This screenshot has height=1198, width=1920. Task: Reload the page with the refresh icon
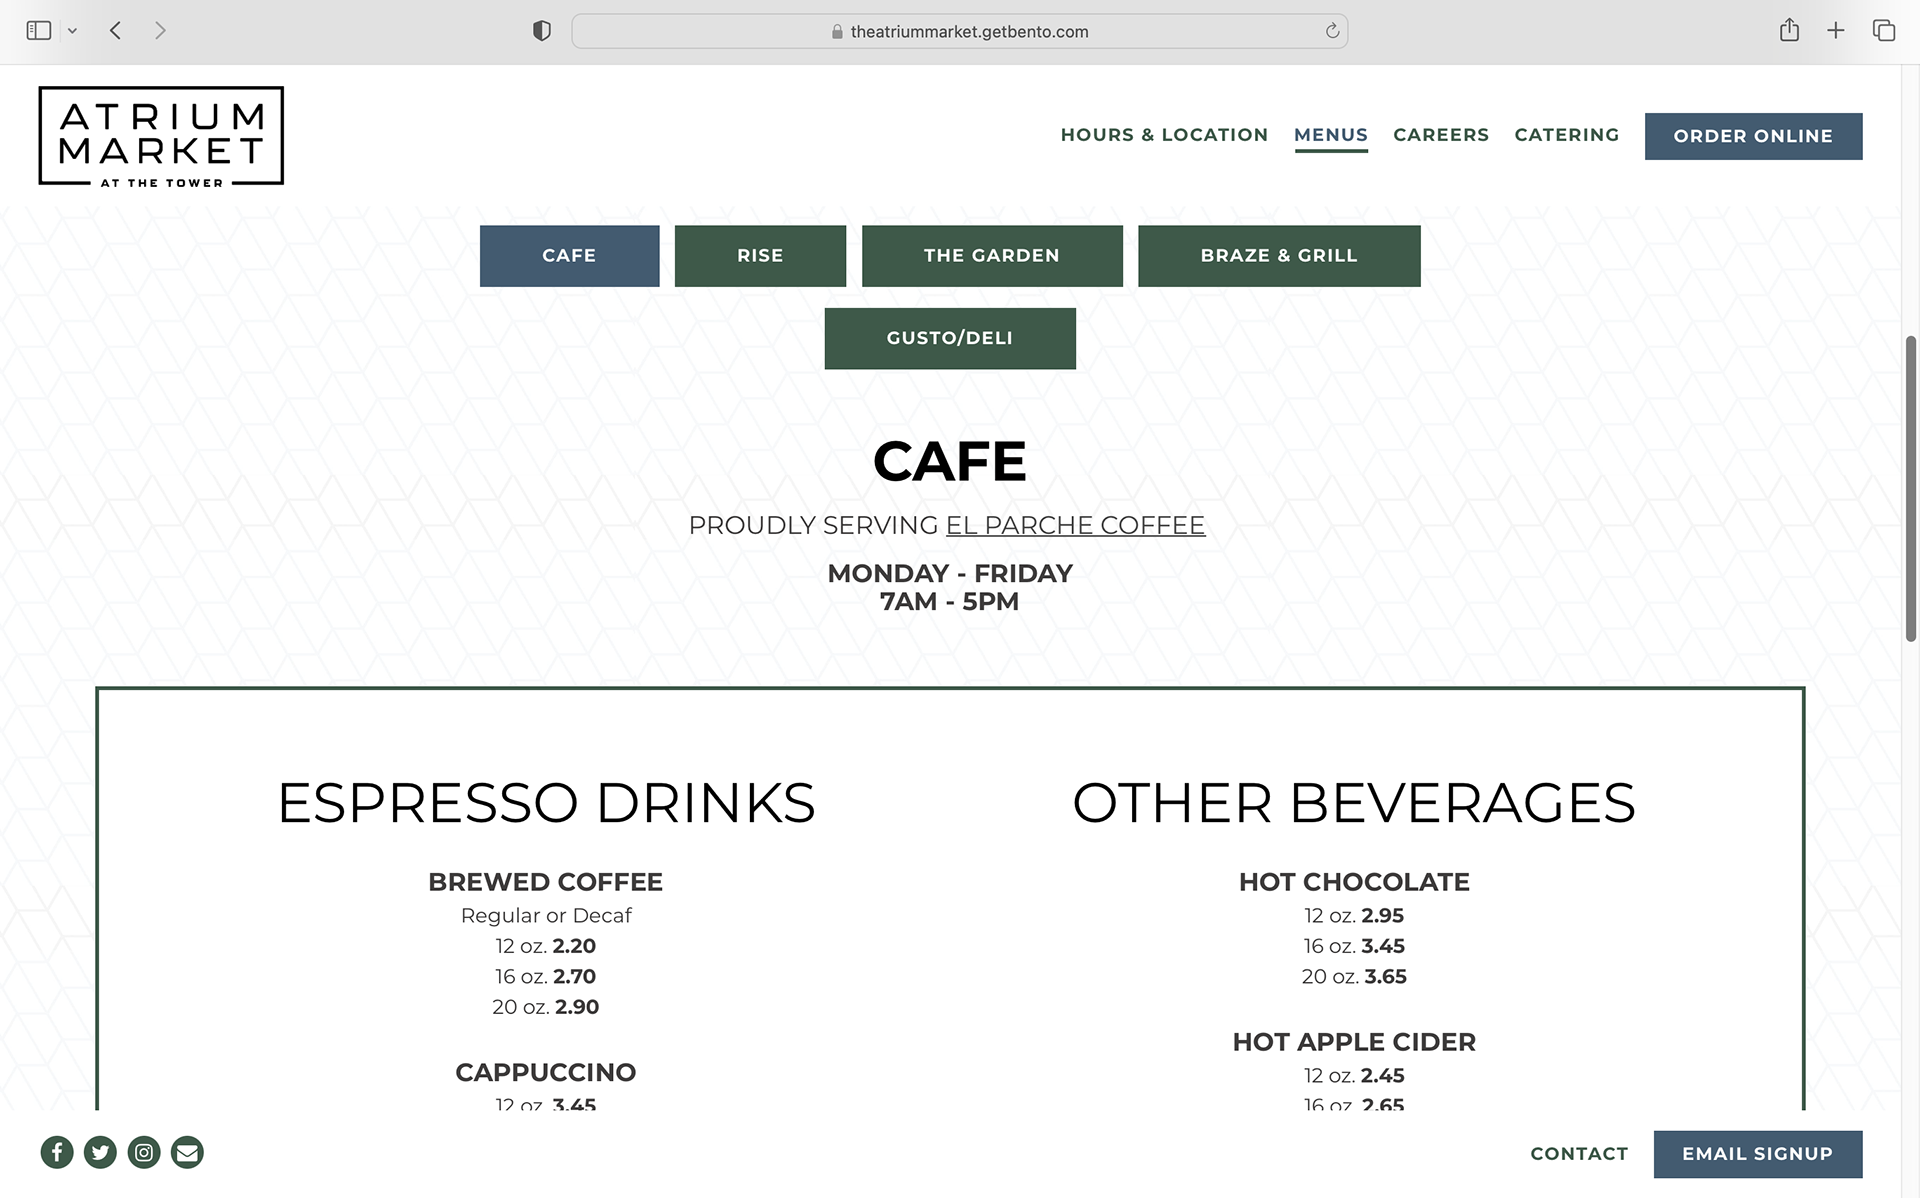click(1332, 31)
